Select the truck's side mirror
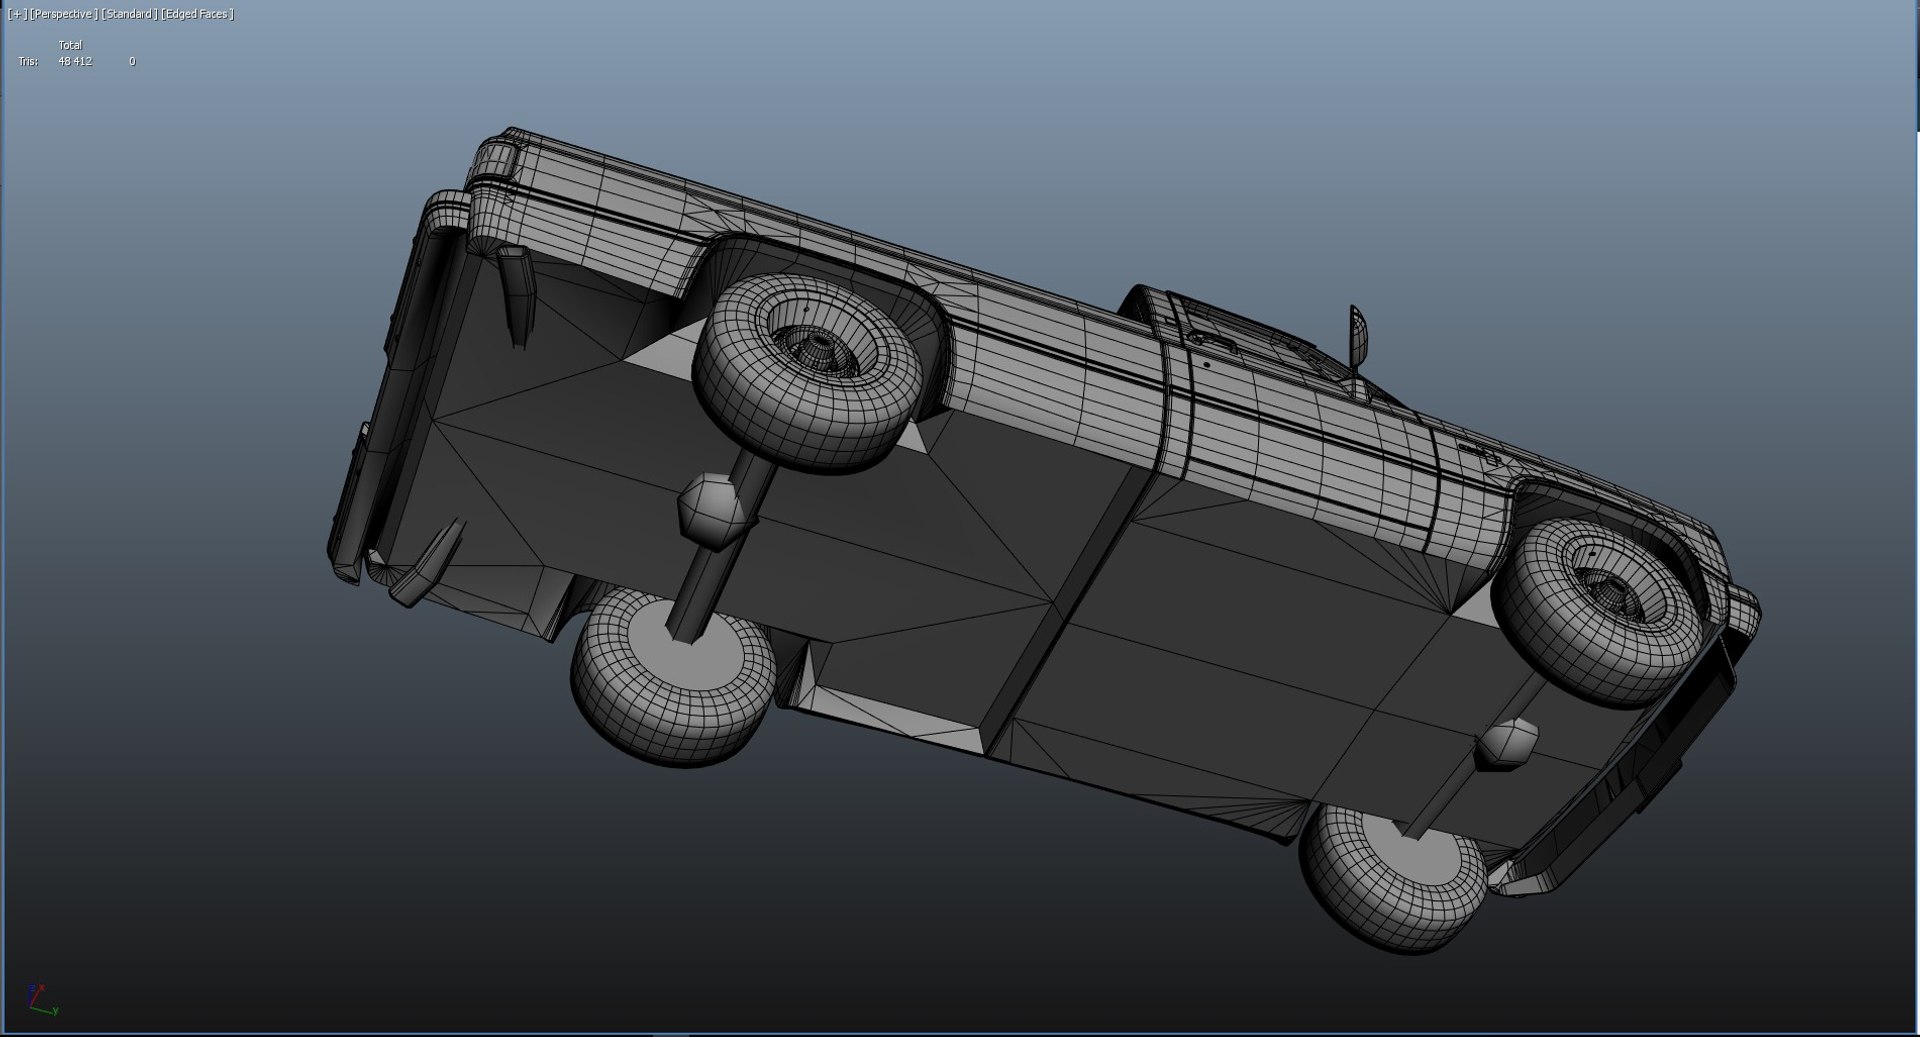This screenshot has width=1920, height=1037. tap(1358, 335)
